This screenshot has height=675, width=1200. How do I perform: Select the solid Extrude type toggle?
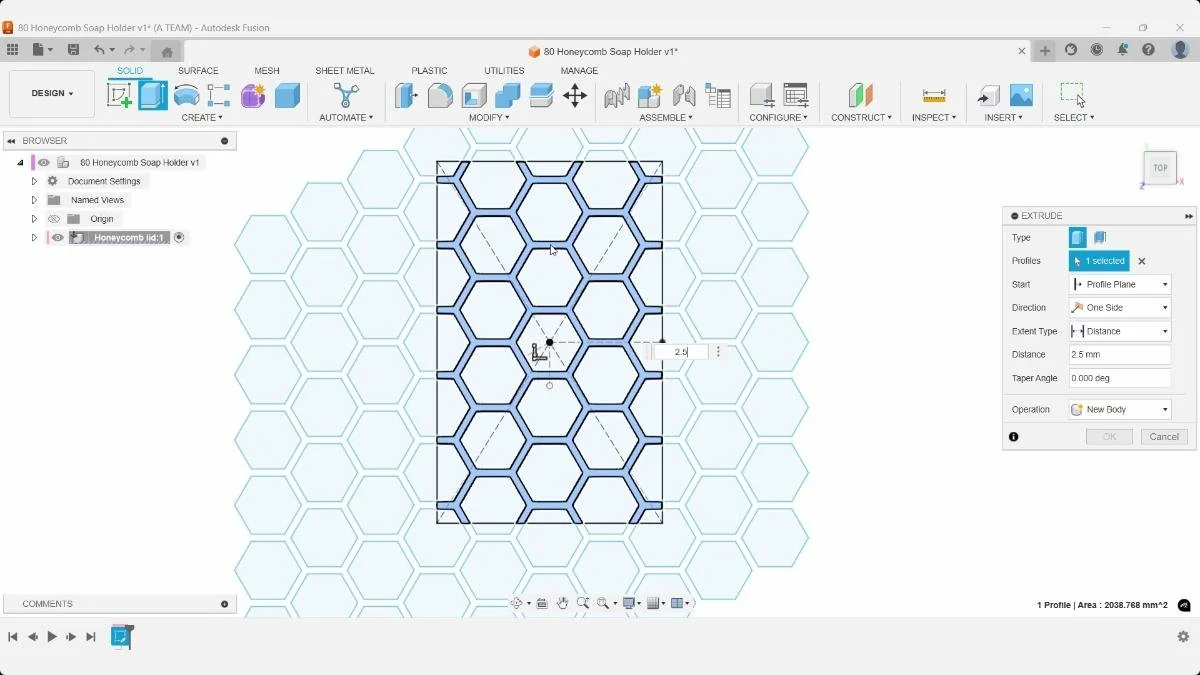coord(1077,238)
